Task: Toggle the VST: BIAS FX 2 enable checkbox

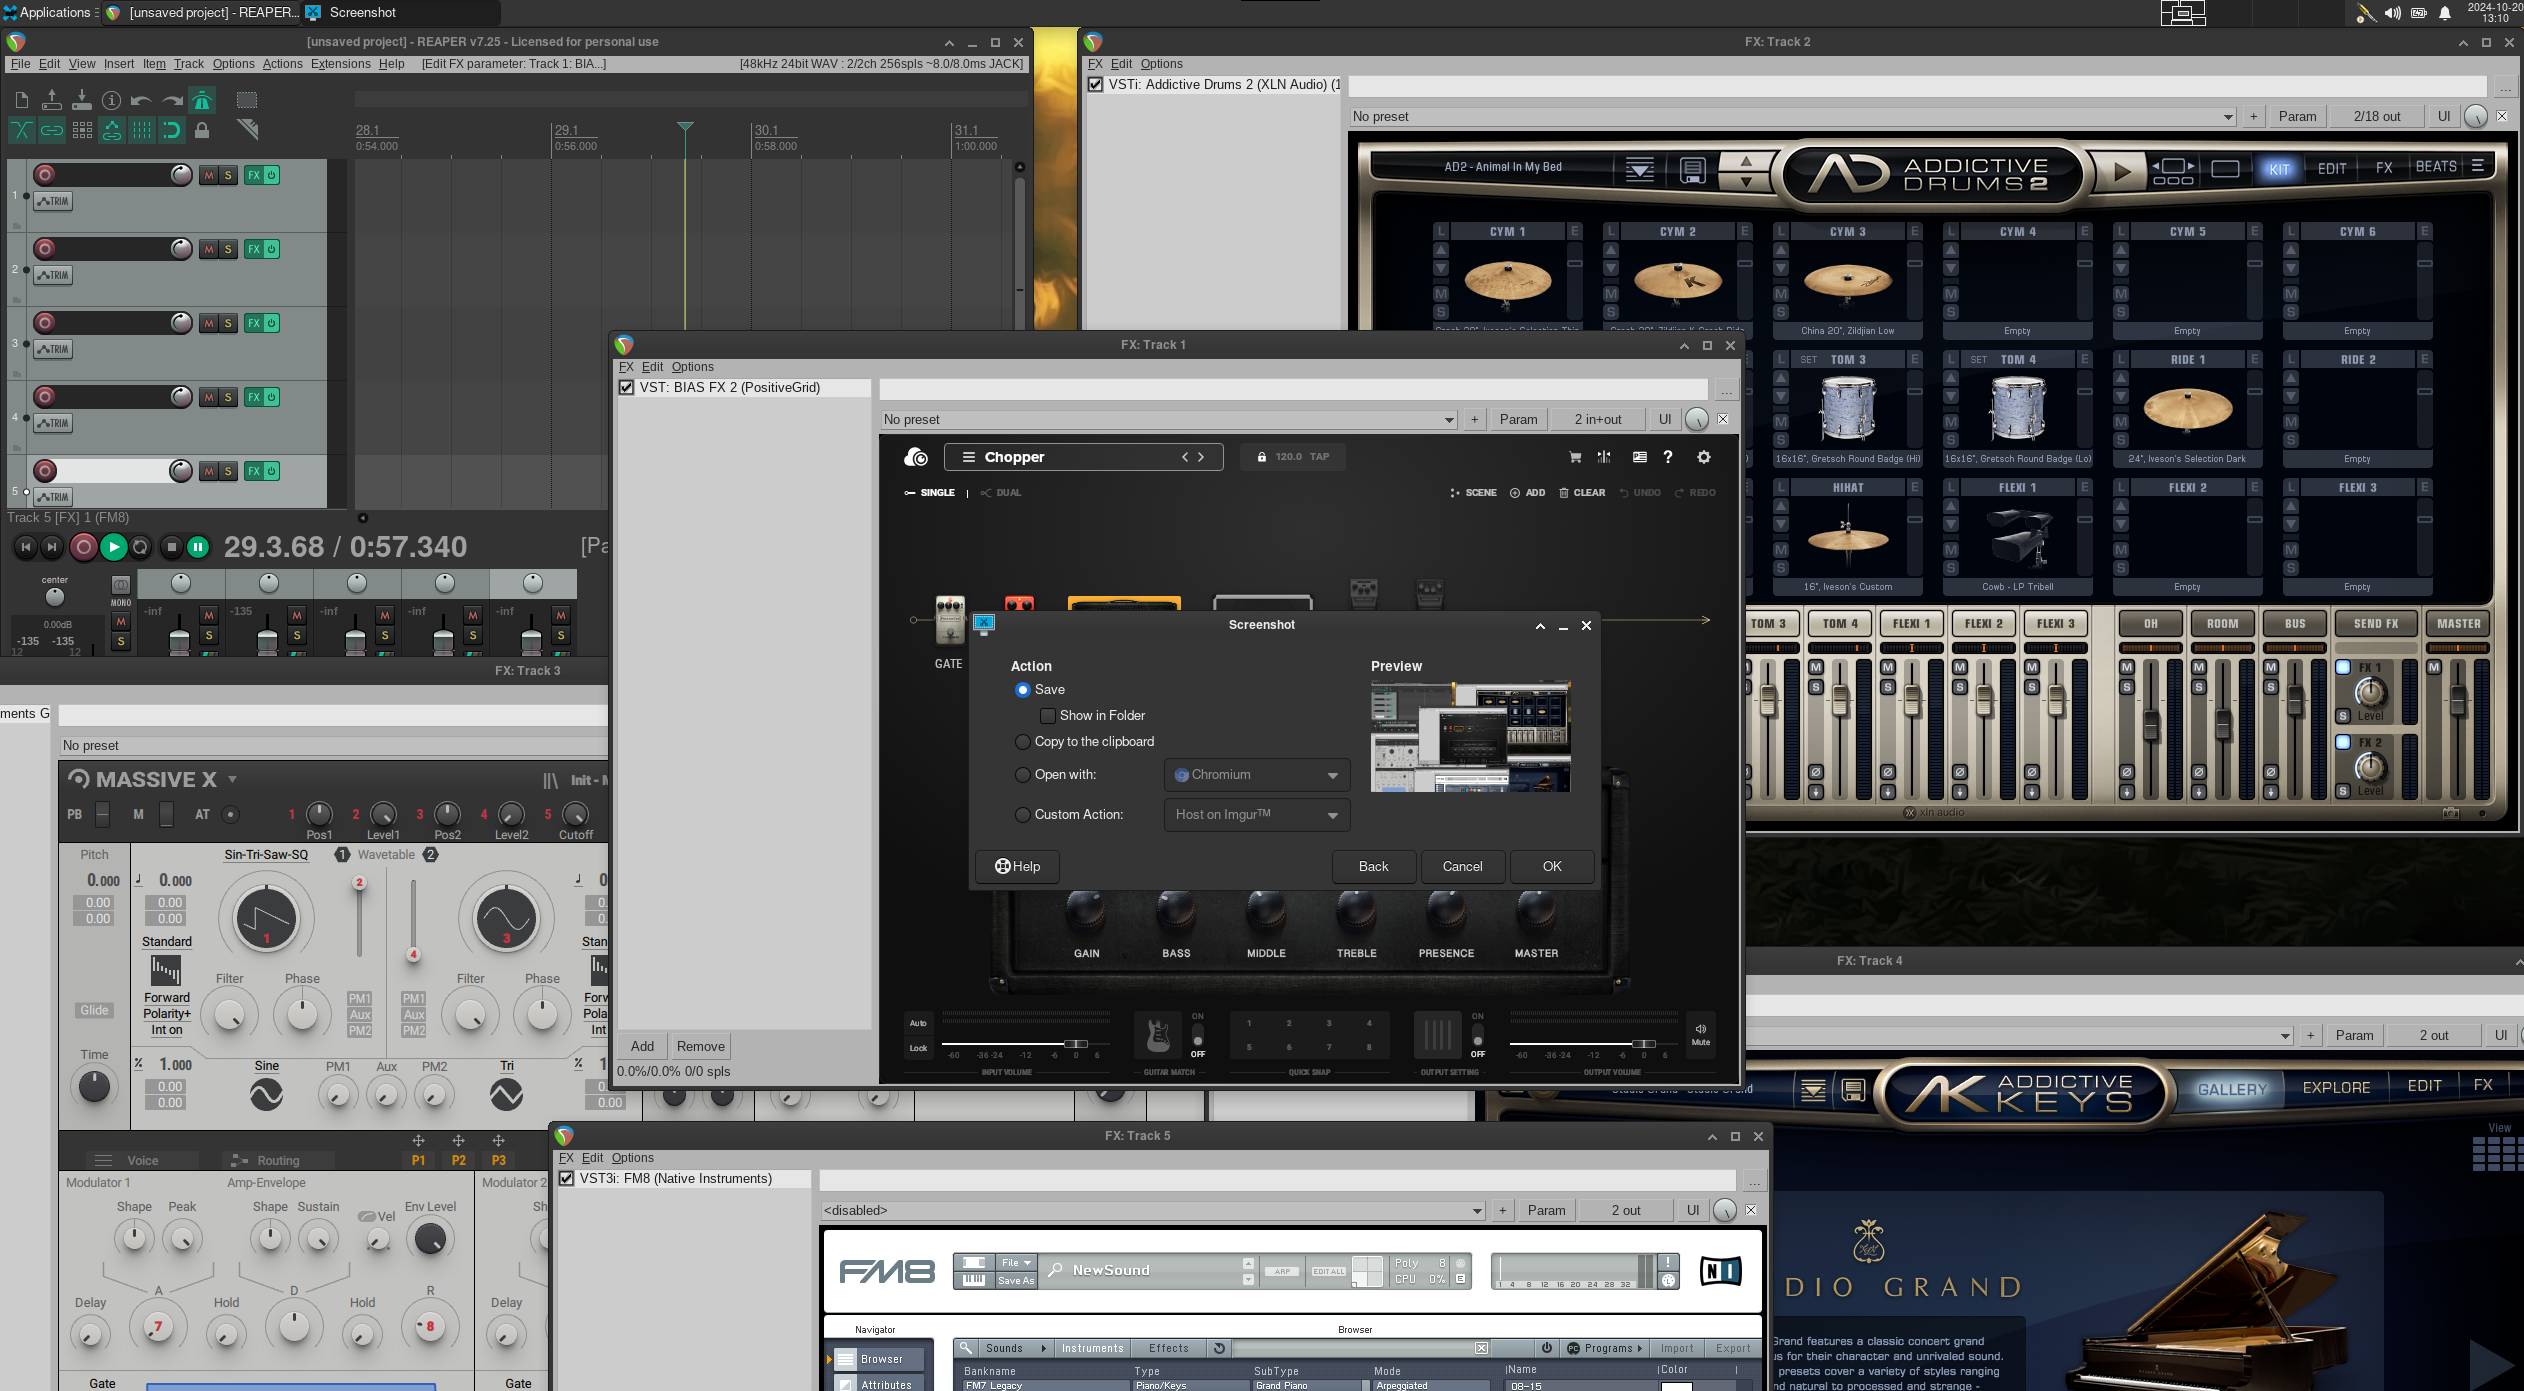Action: (x=626, y=388)
